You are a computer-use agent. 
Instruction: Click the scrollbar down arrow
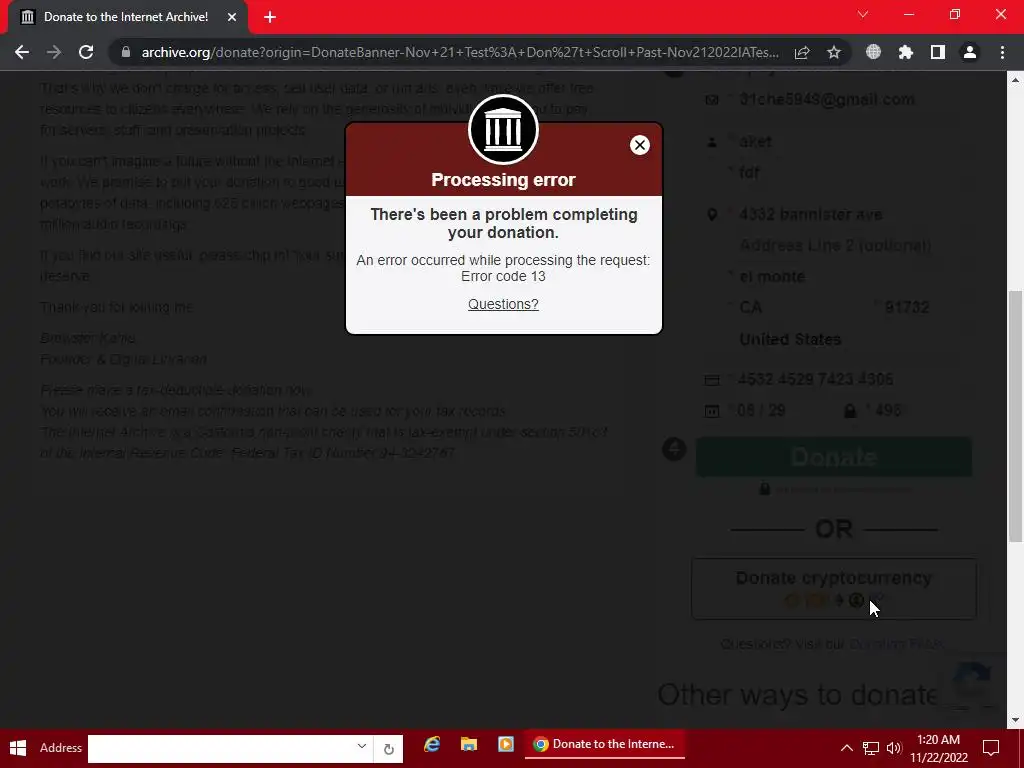point(1016,720)
